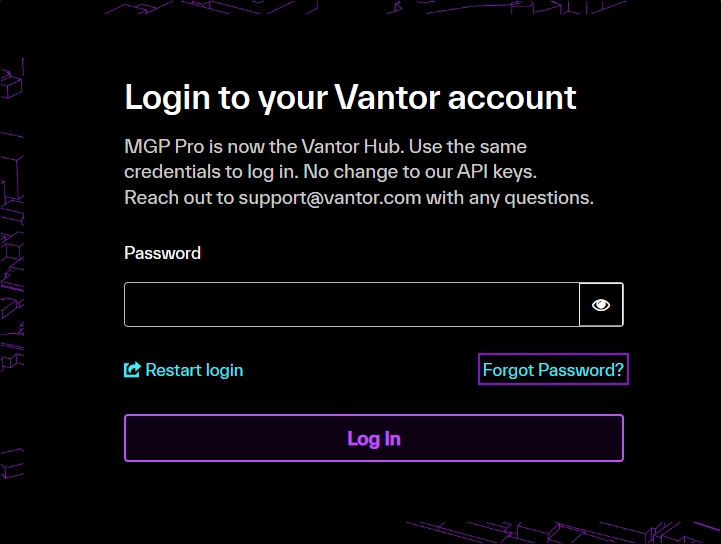Screen dimensions: 721x544
Task: Place cursor in the empty password box
Action: click(351, 305)
